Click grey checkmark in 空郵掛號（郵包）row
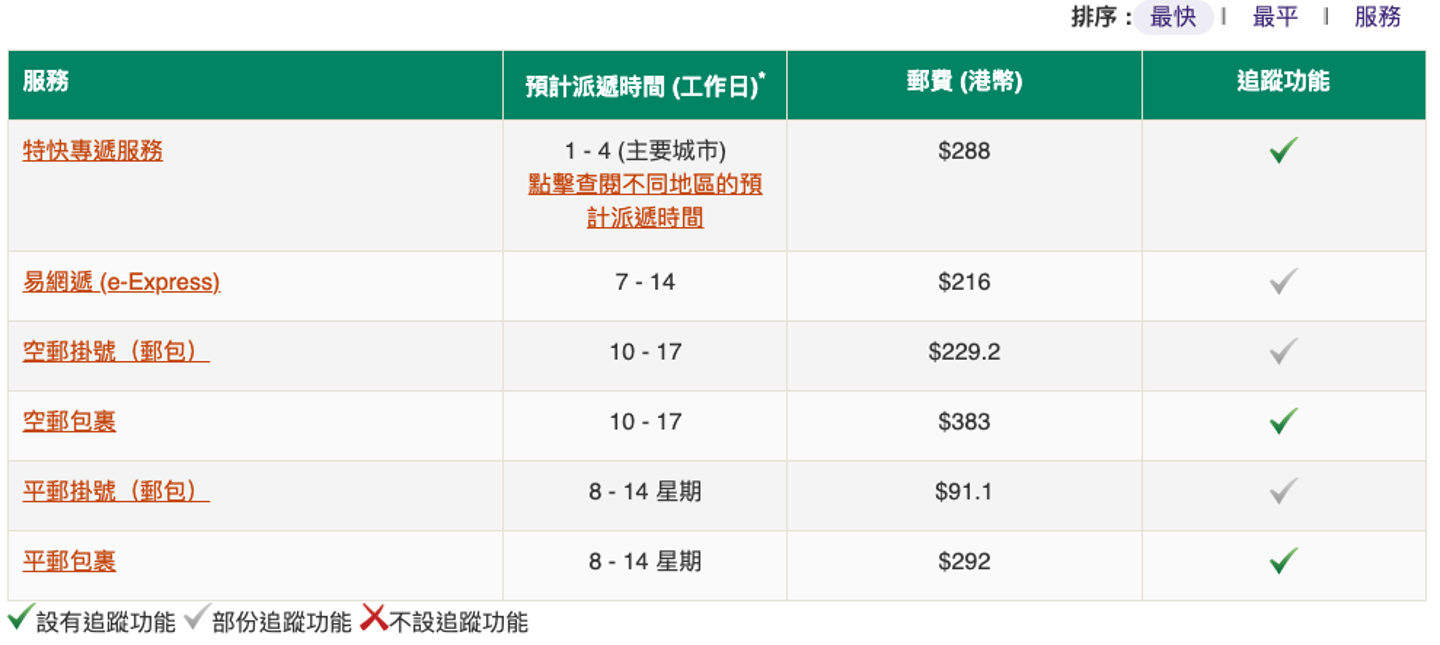This screenshot has height=645, width=1440. pos(1283,352)
